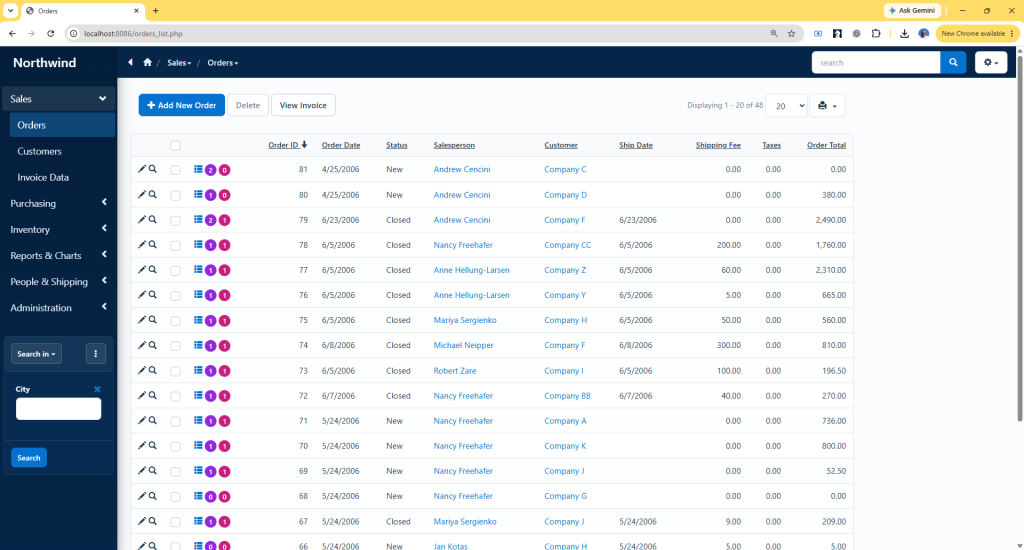1024x550 pixels.
Task: Open the printer options icon
Action: [827, 106]
